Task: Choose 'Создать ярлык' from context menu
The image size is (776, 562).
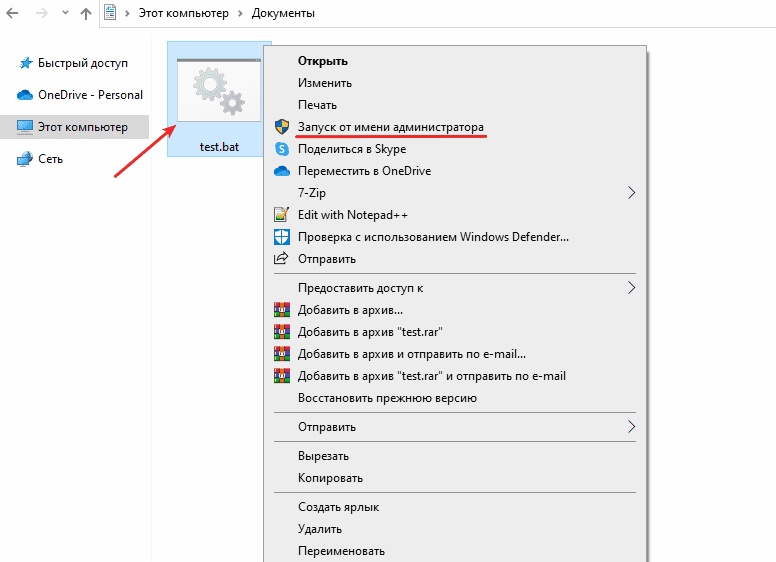Action: coord(339,507)
